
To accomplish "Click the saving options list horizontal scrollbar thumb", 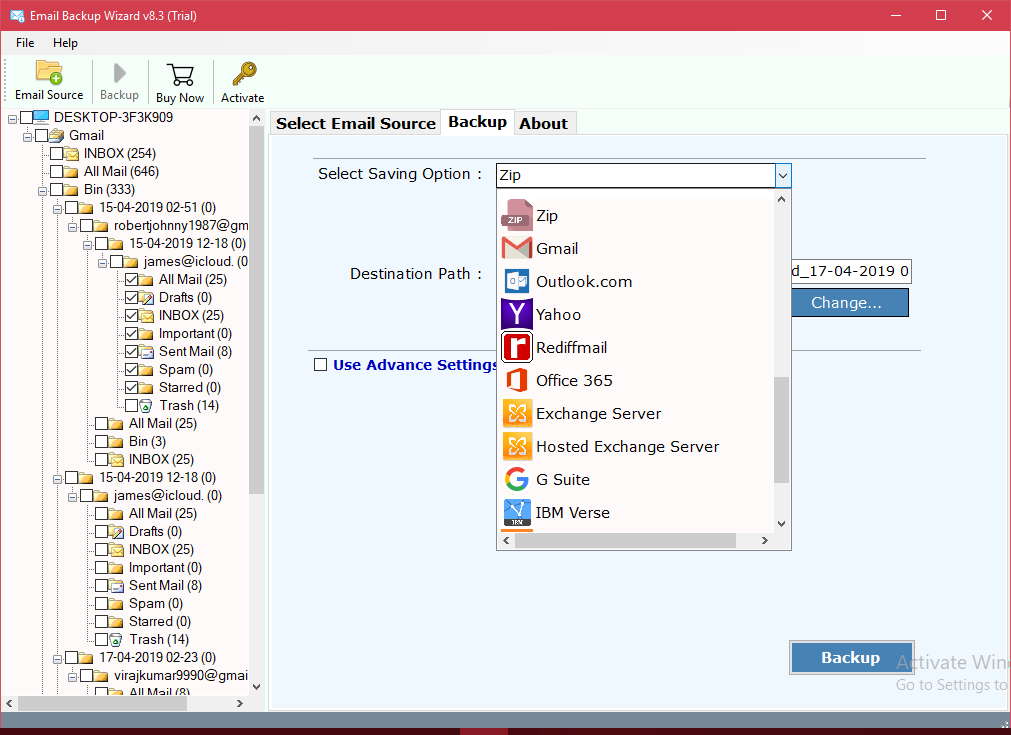I will [x=625, y=540].
